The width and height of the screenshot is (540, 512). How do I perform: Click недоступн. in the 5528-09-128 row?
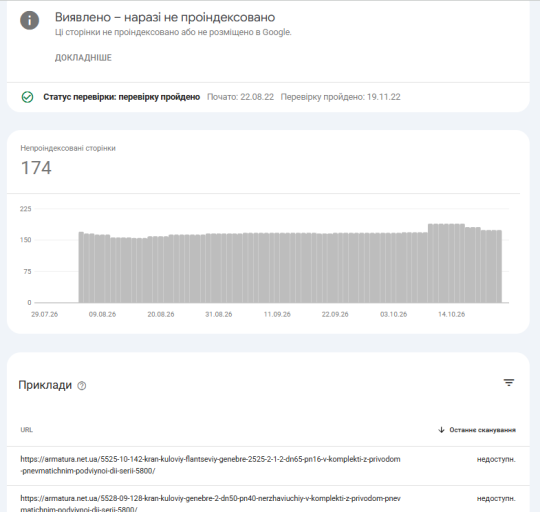pos(496,499)
